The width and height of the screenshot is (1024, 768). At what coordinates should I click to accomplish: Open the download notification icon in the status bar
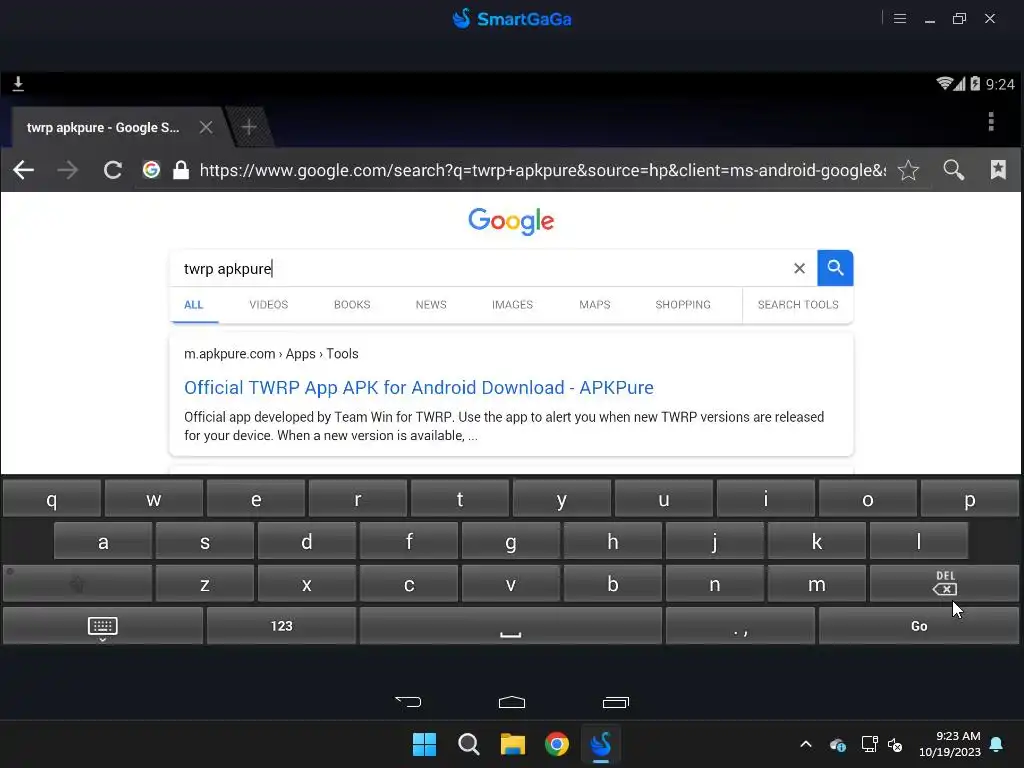[x=18, y=84]
